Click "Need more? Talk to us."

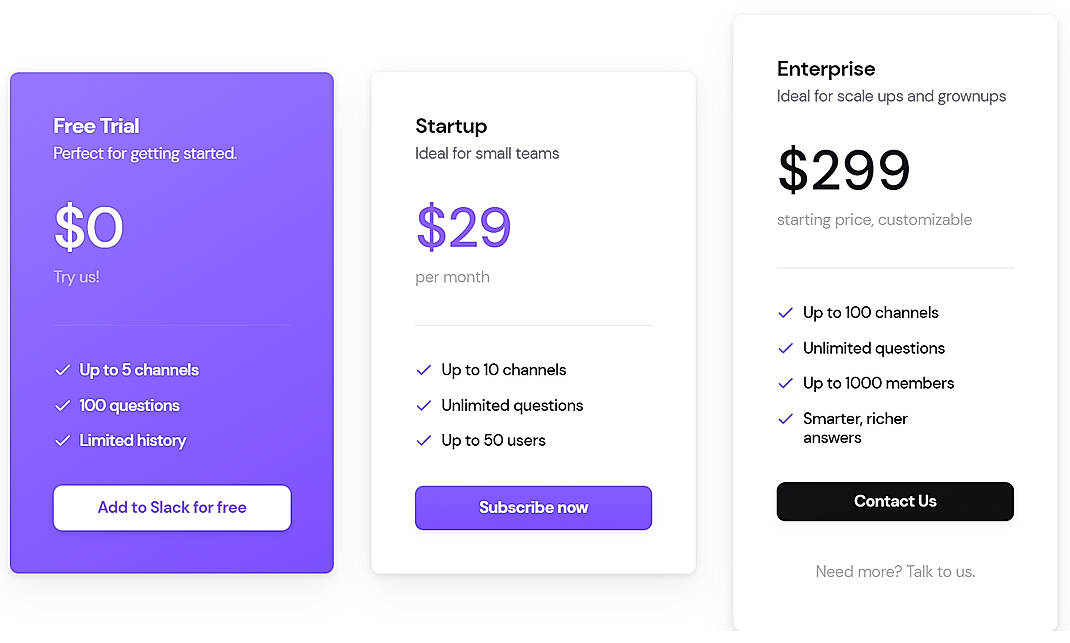tap(894, 571)
